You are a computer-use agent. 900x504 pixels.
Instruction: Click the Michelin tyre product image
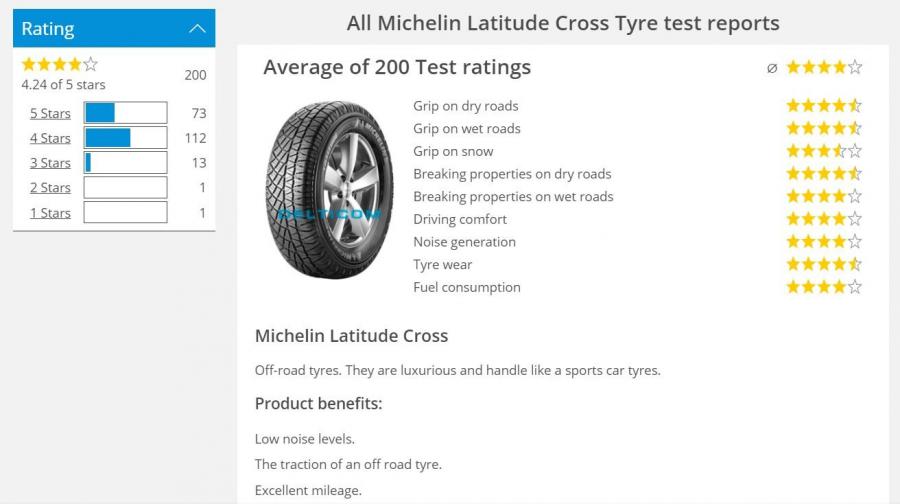(x=329, y=190)
